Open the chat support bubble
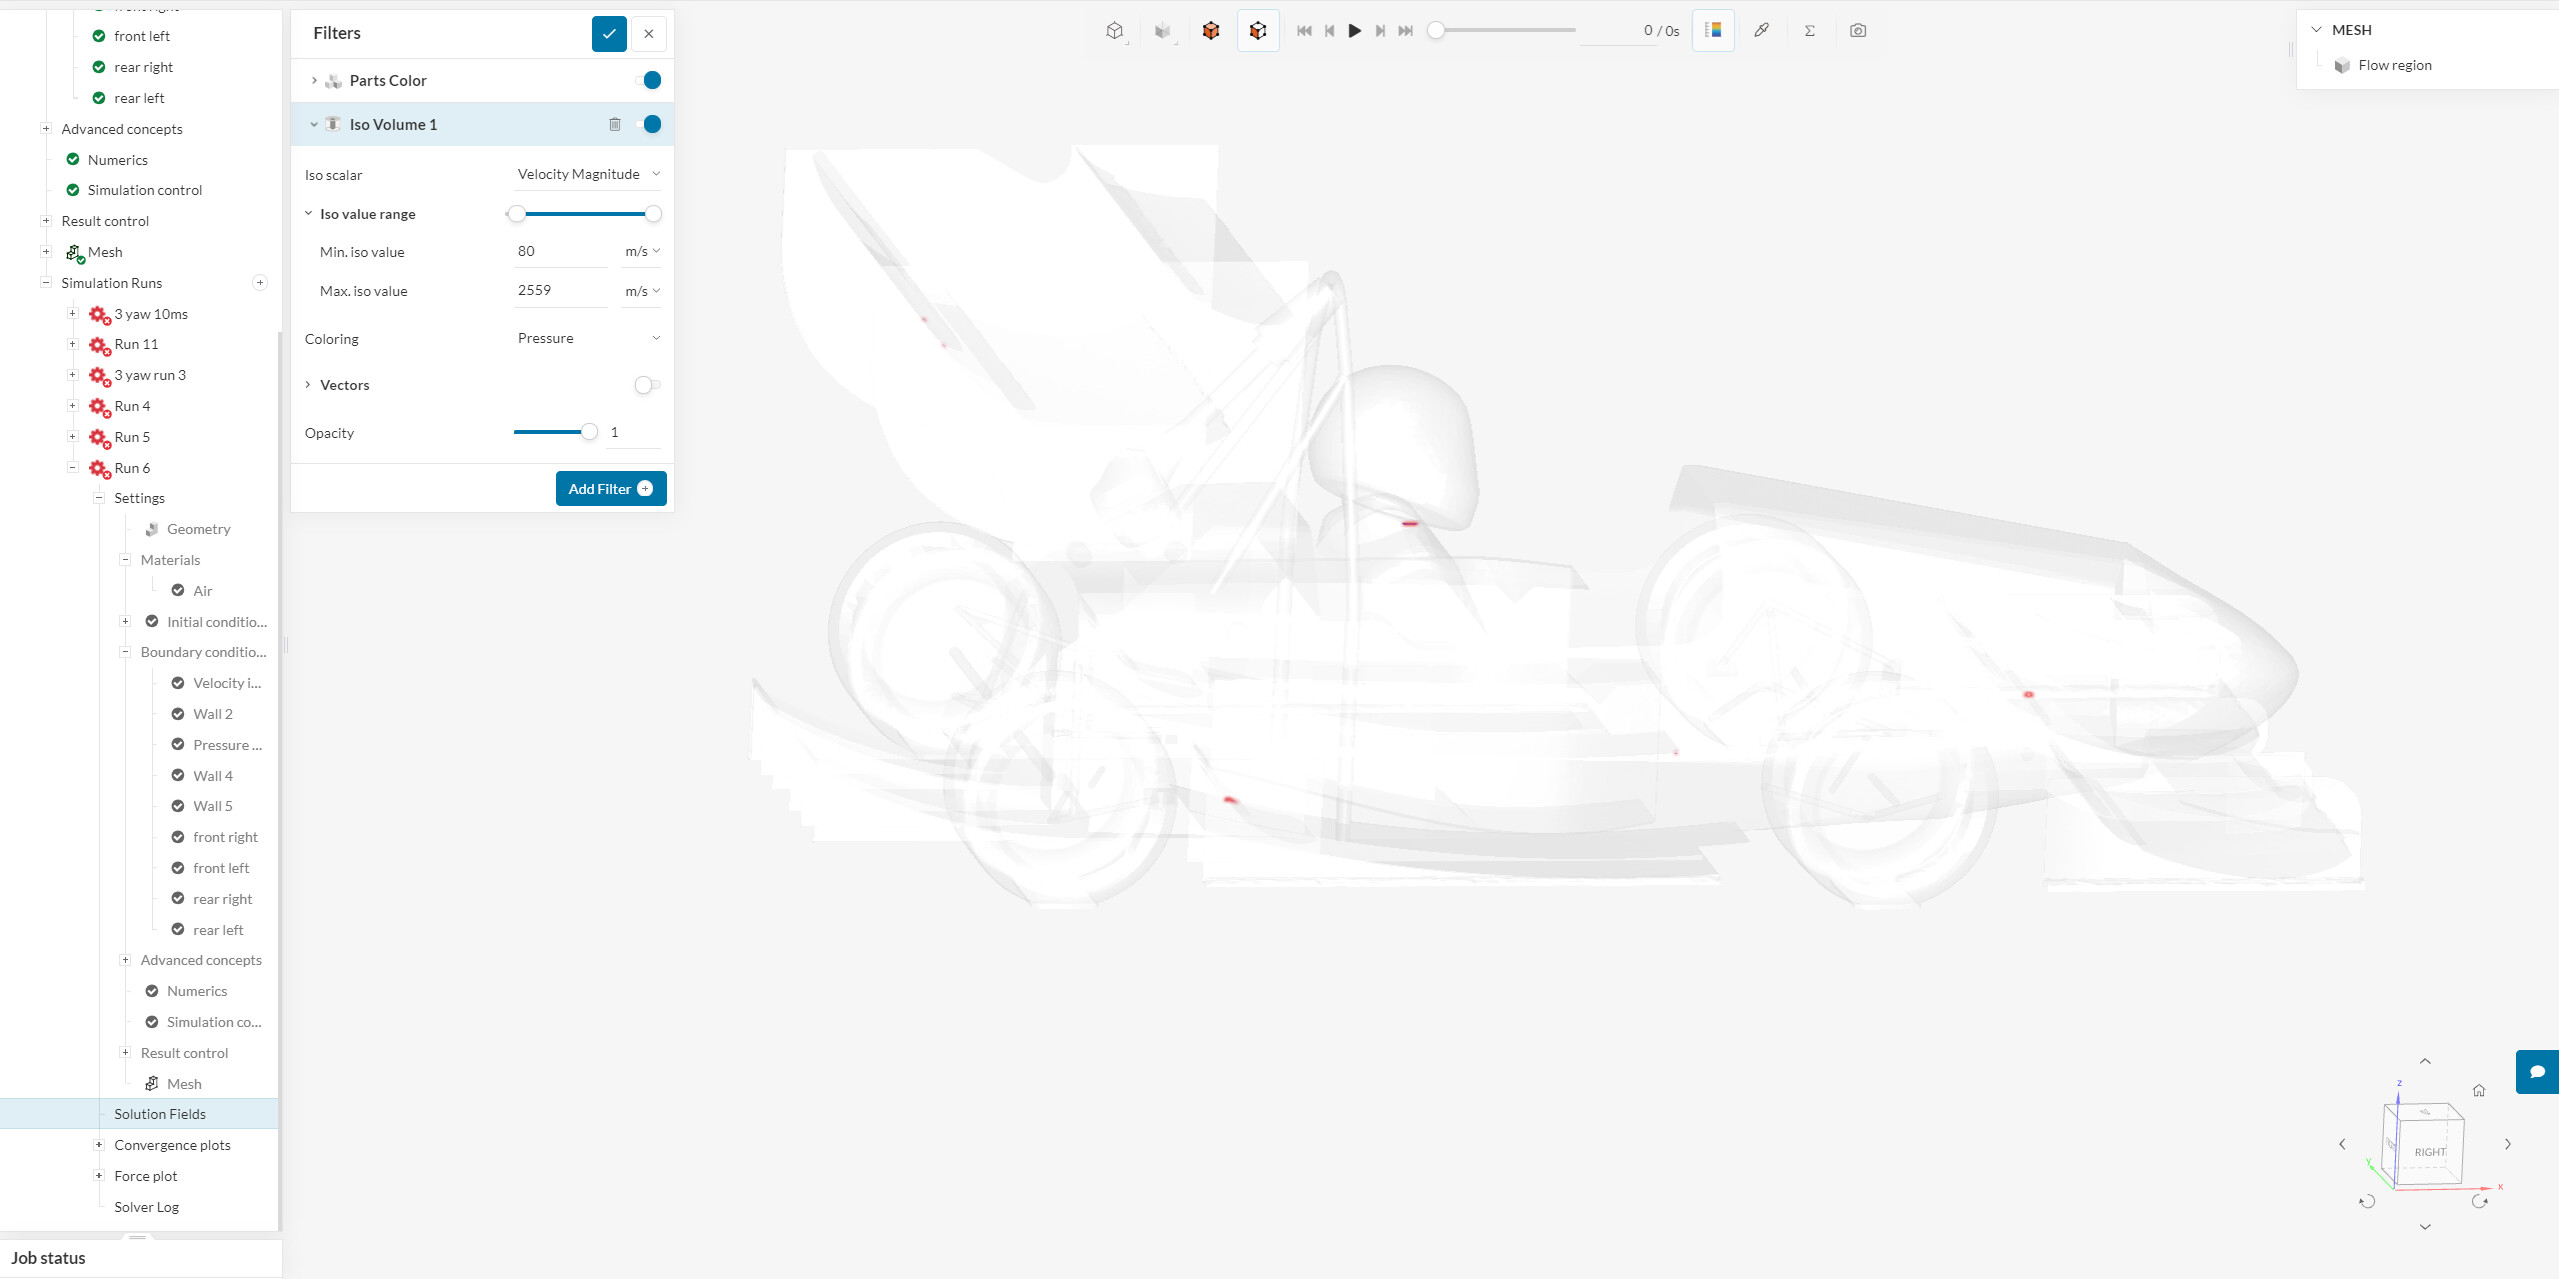2559x1279 pixels. coord(2536,1072)
